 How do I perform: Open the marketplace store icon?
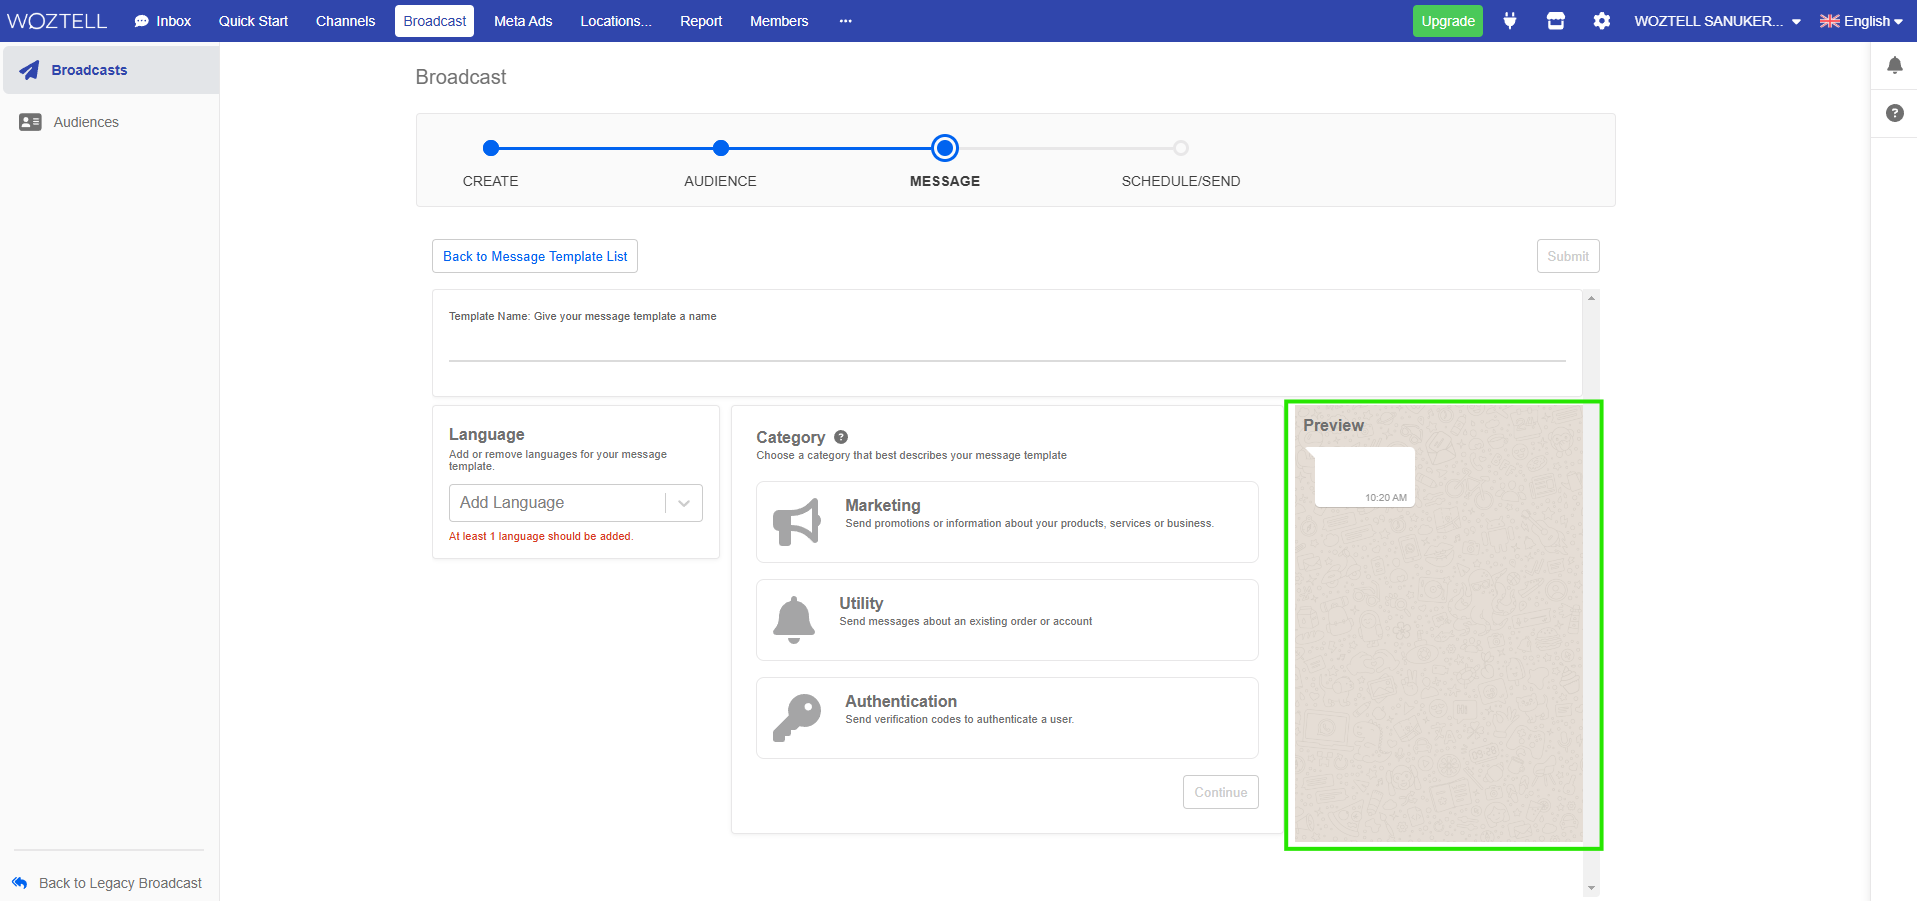coord(1556,20)
